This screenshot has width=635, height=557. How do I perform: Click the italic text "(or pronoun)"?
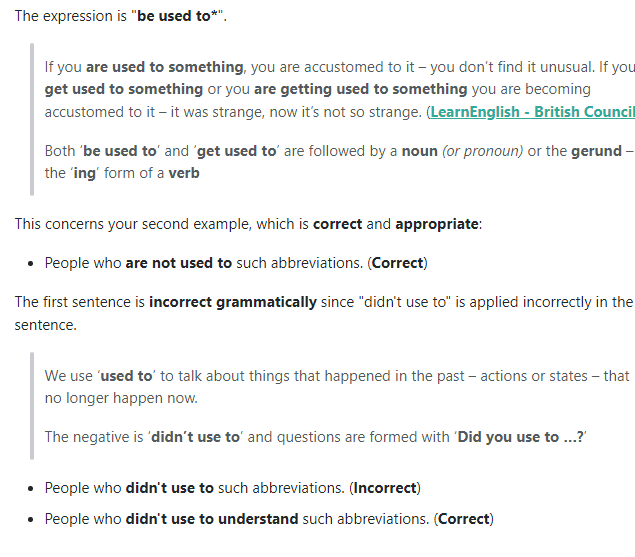point(482,151)
